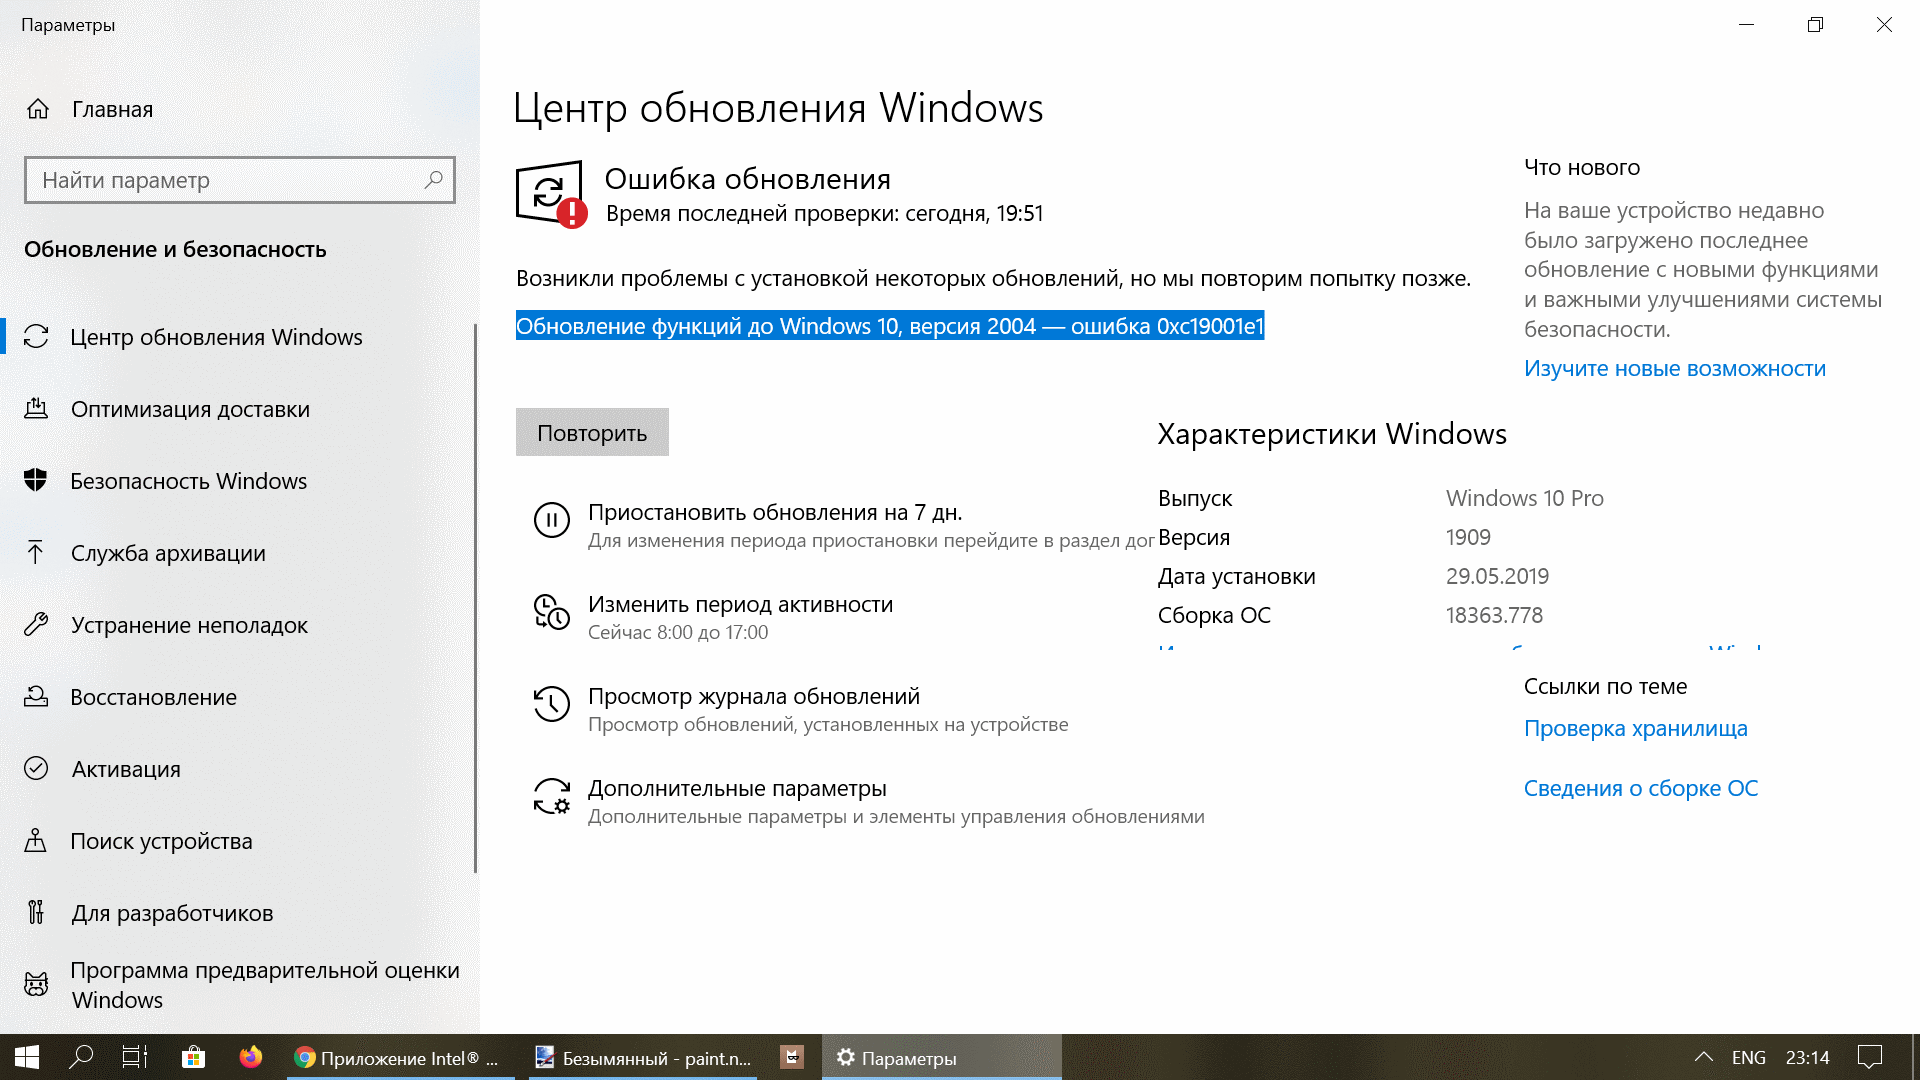Click the upload arrow icon for Служба архивации
Screen dimensions: 1920x1080
click(36, 553)
